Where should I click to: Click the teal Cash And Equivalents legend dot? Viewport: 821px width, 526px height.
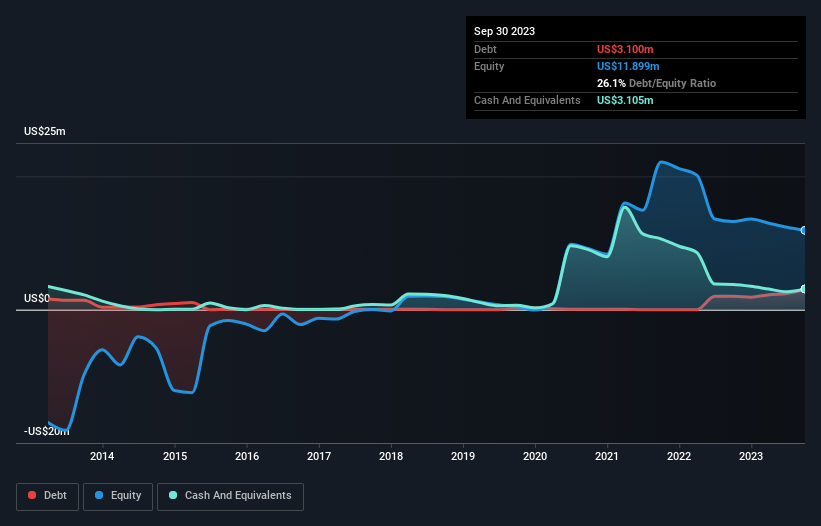(x=173, y=495)
